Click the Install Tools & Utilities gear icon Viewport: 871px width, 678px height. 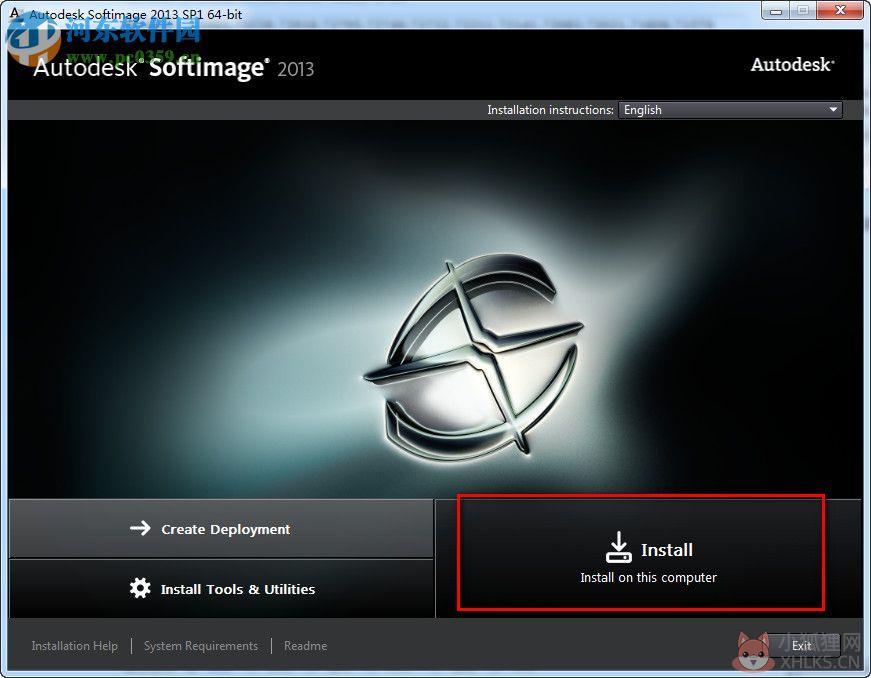[x=140, y=588]
